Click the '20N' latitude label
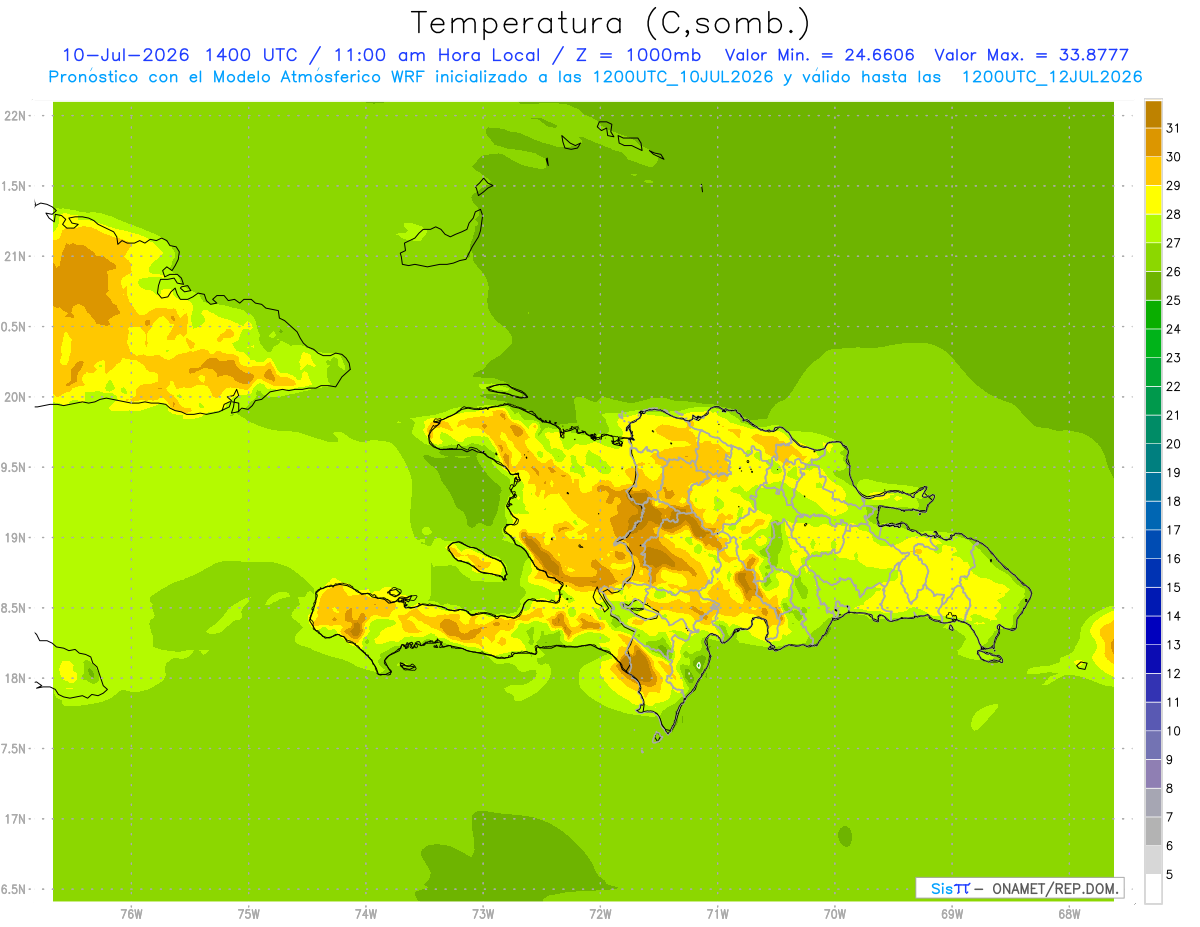Image resolution: width=1200 pixels, height=927 pixels. tap(16, 397)
